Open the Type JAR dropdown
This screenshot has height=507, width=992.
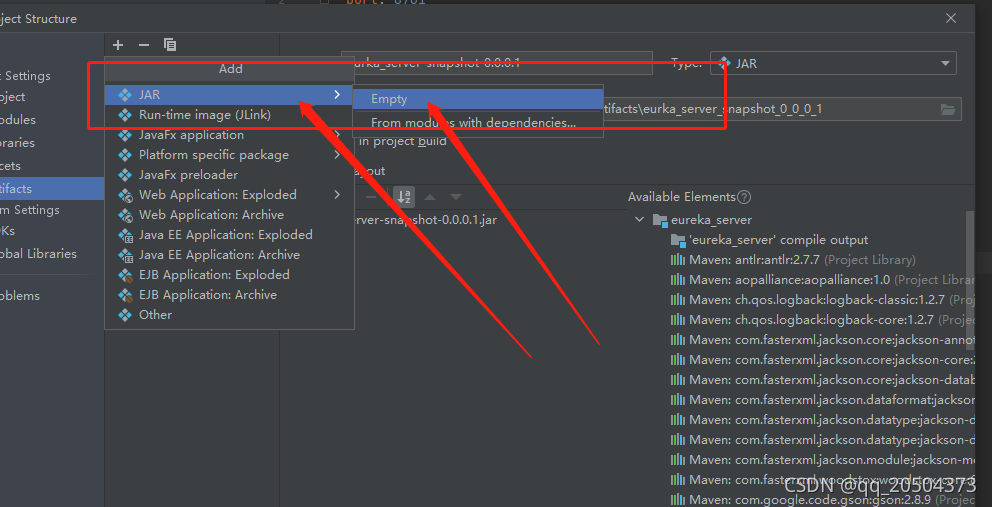833,63
